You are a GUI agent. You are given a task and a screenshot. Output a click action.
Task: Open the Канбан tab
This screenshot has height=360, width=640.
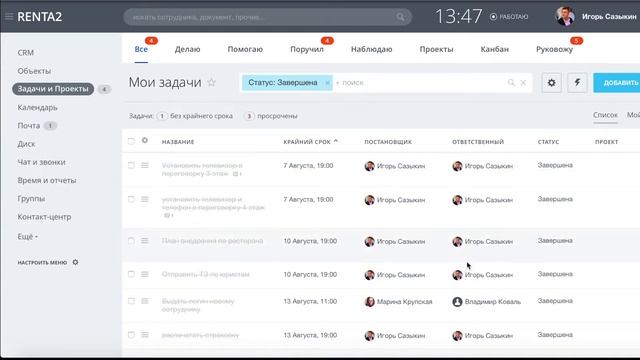tap(494, 49)
